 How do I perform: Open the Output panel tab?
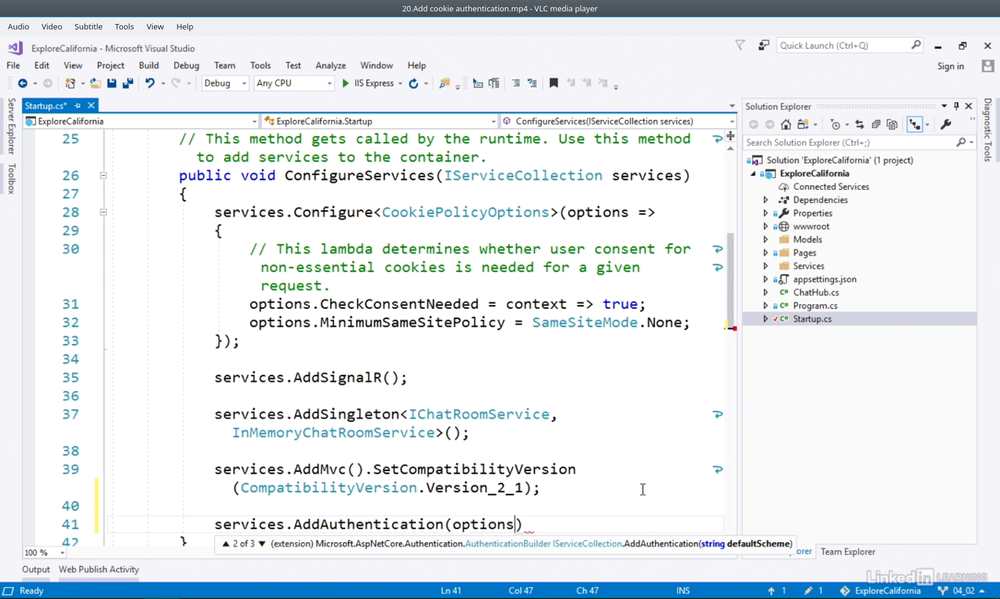pyautogui.click(x=36, y=570)
